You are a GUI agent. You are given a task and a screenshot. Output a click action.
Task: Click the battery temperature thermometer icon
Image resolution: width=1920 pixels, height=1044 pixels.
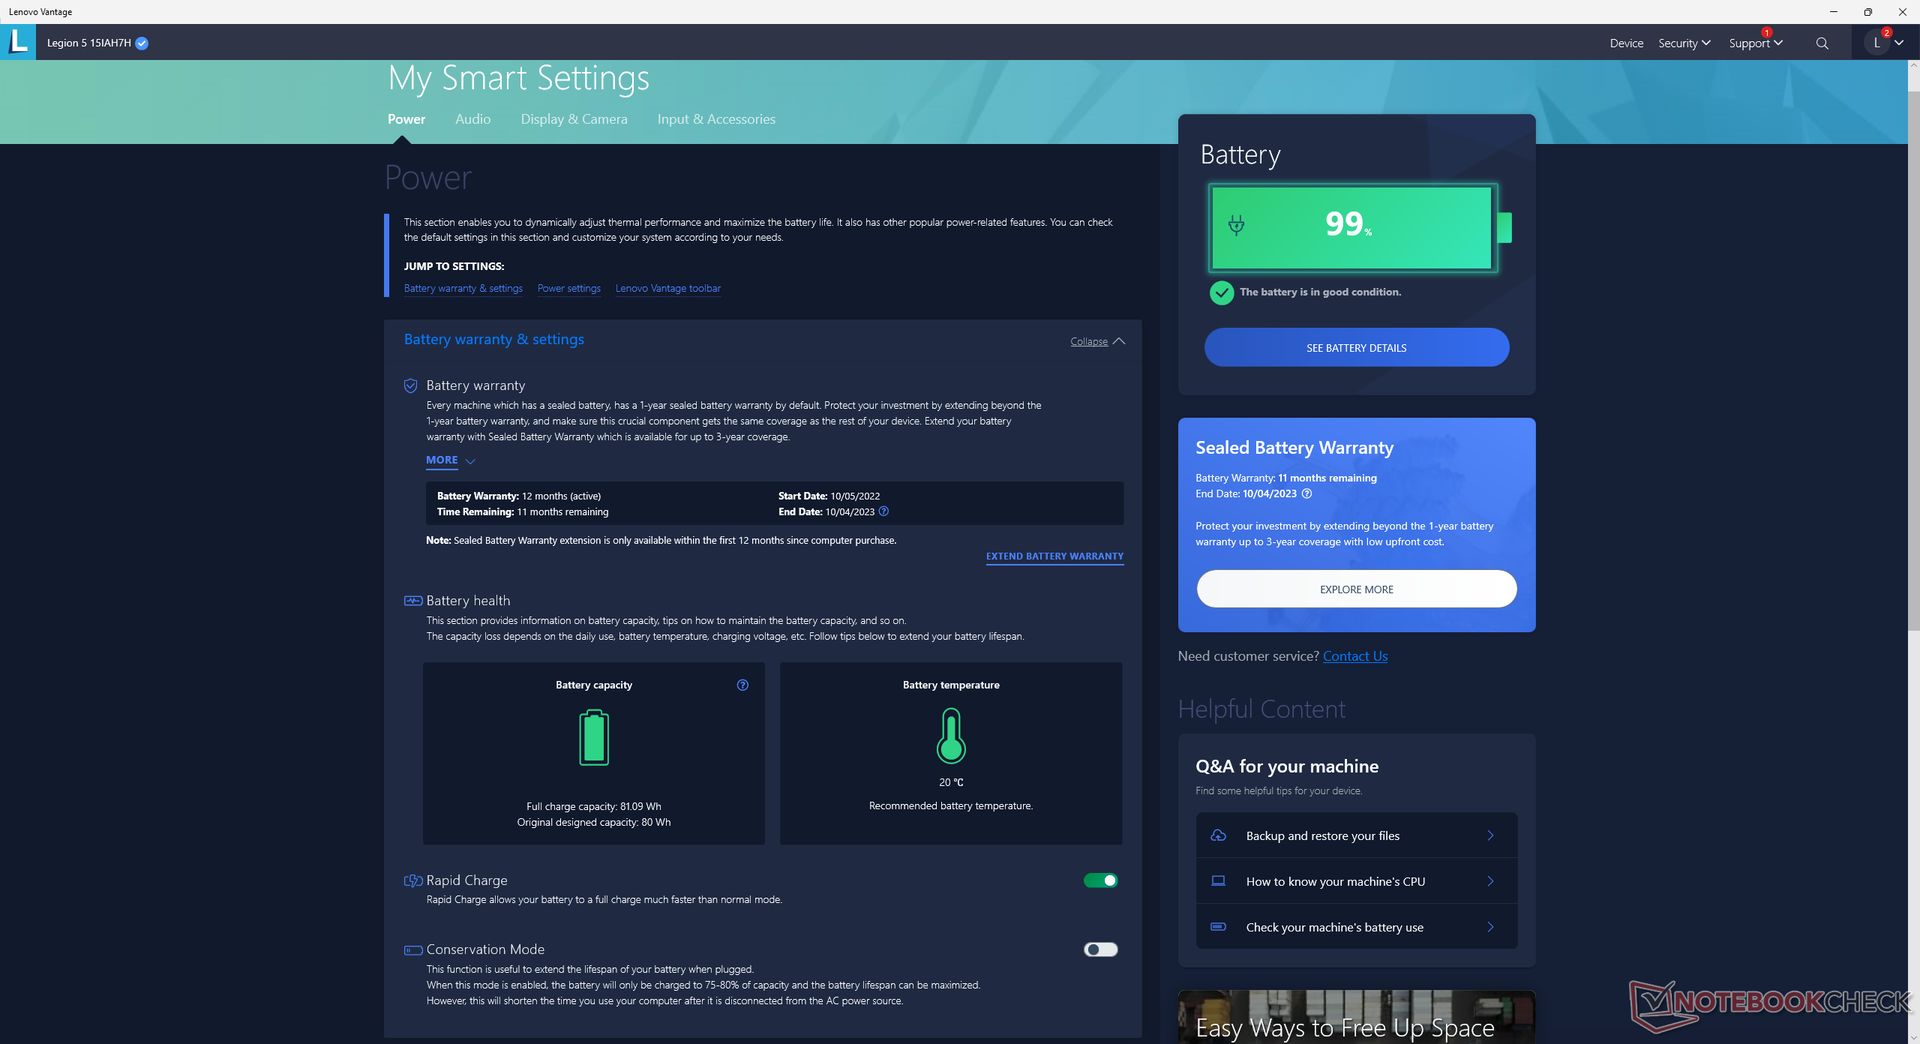951,736
